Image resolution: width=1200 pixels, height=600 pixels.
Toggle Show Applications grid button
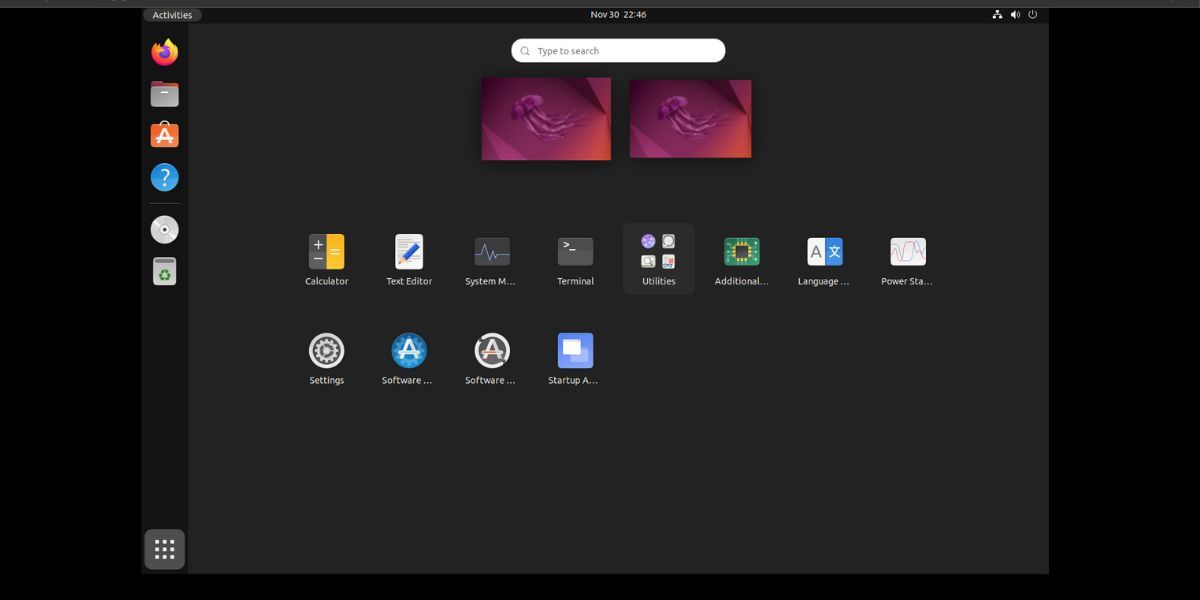[165, 549]
